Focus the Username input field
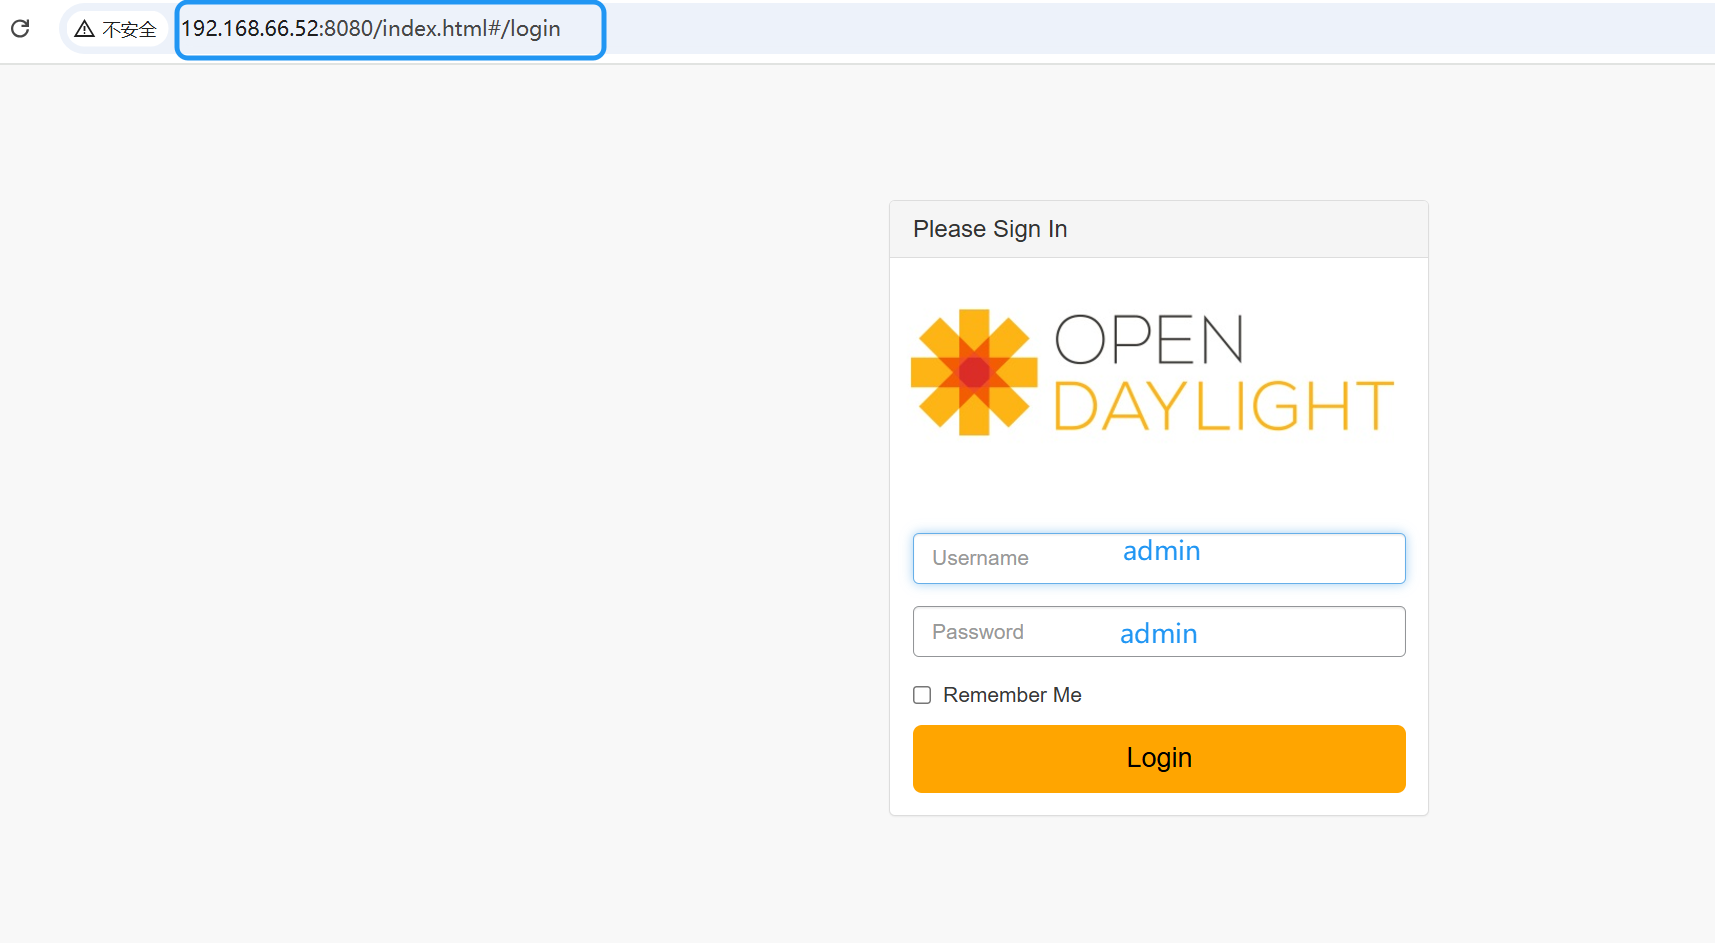The image size is (1715, 943). coord(1159,558)
